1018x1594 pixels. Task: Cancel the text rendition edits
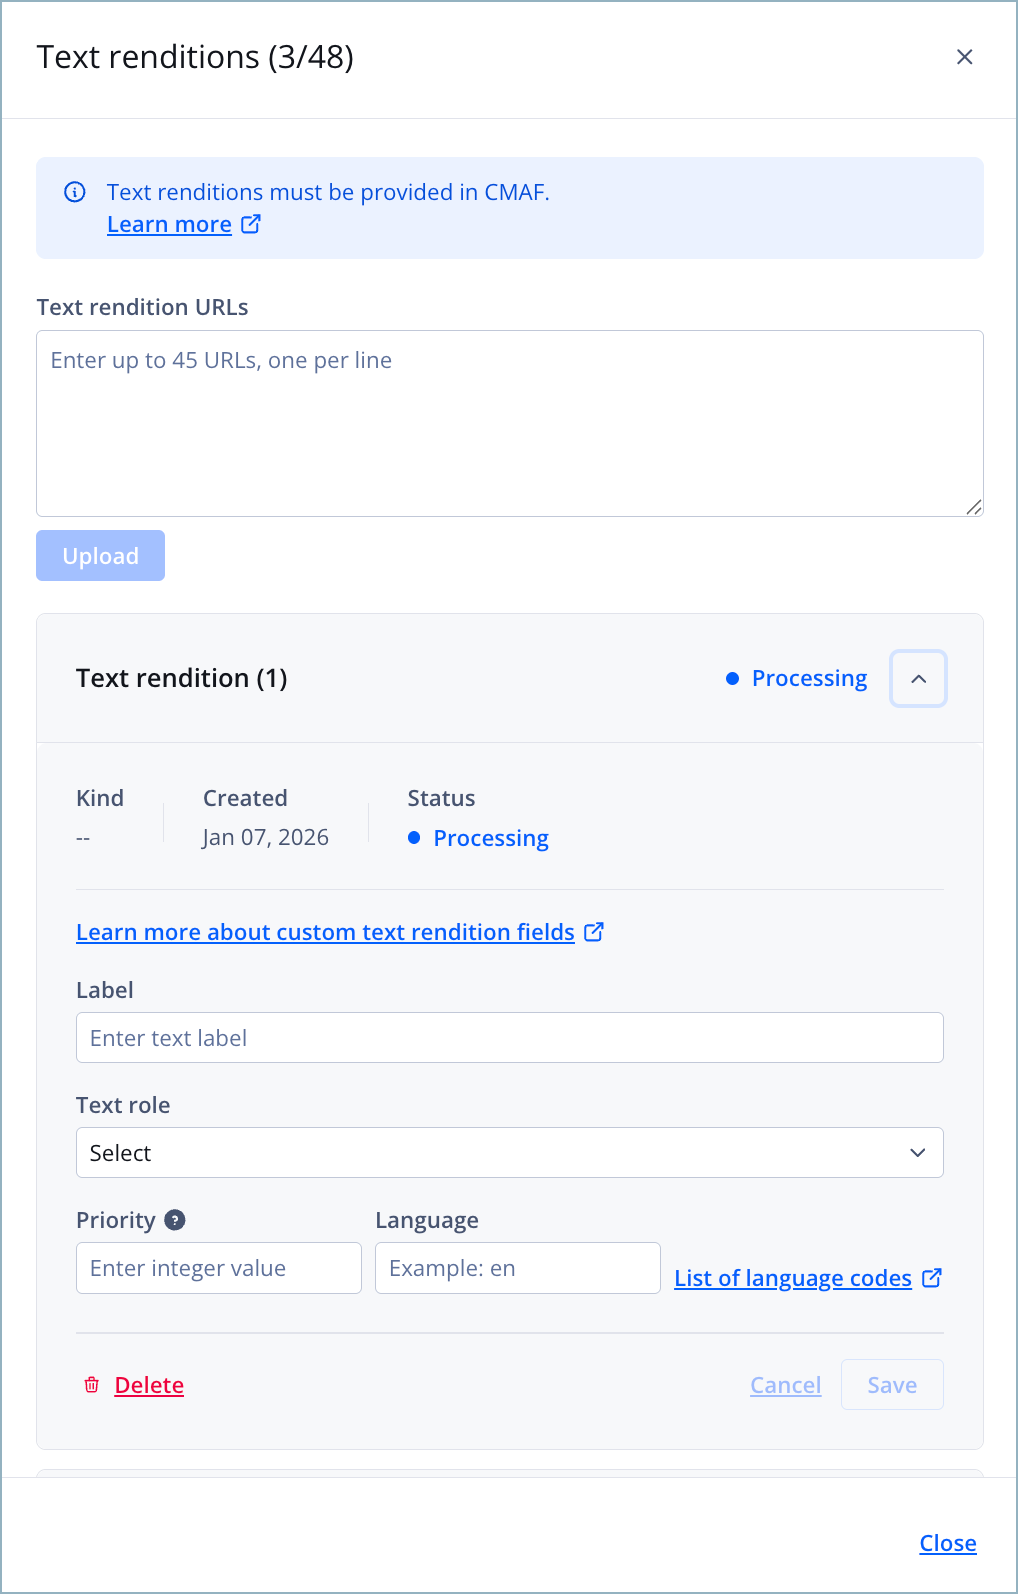point(786,1385)
